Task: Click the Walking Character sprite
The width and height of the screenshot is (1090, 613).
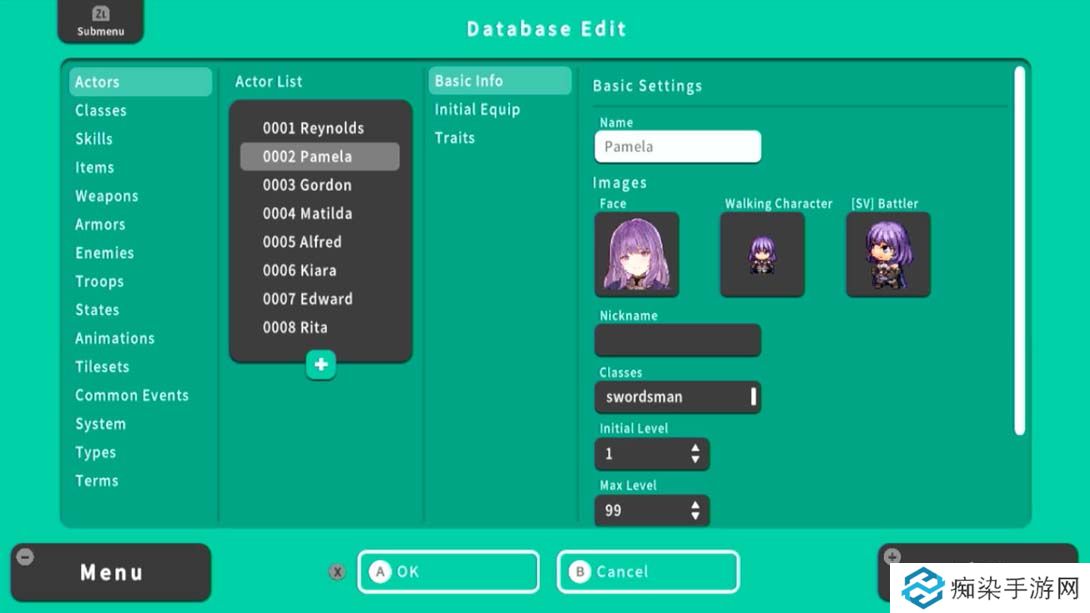Action: tap(762, 254)
